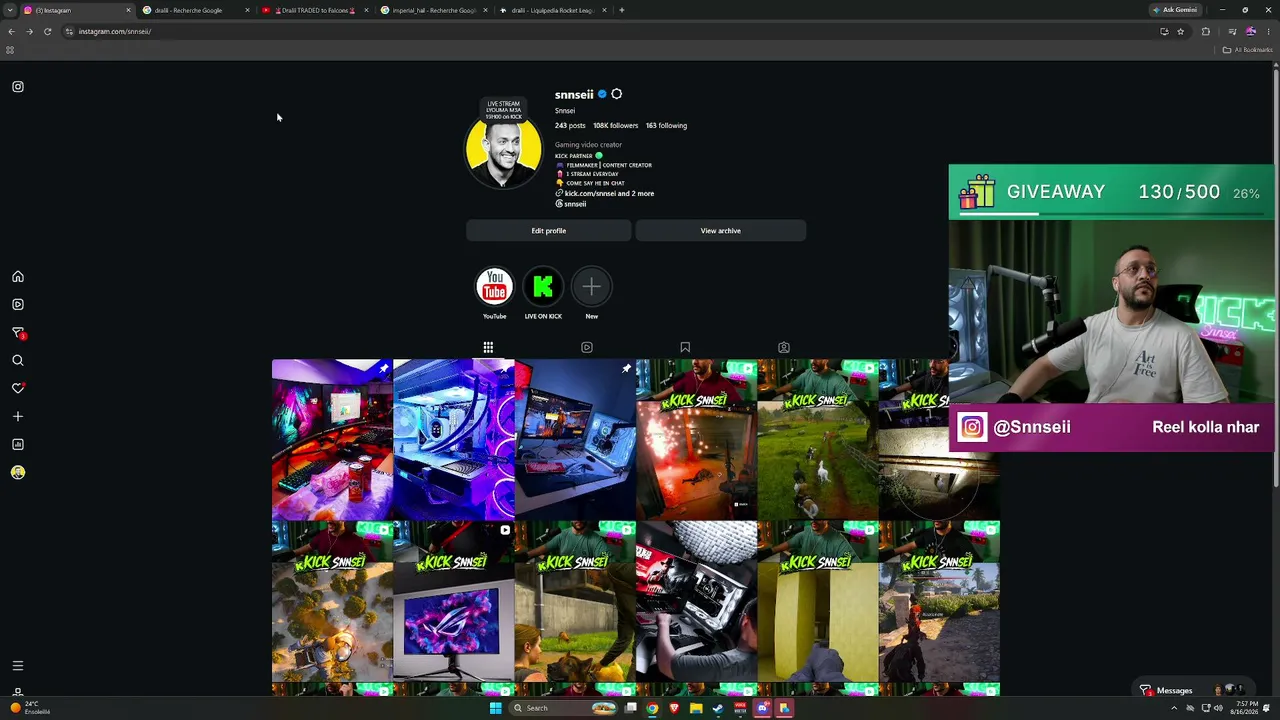1280x720 pixels.
Task: Open Reels from the Instagram sidebar
Action: (x=18, y=305)
